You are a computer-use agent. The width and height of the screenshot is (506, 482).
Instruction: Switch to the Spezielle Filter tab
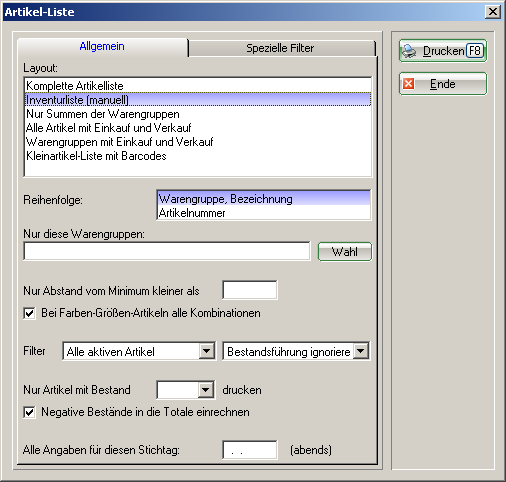281,48
